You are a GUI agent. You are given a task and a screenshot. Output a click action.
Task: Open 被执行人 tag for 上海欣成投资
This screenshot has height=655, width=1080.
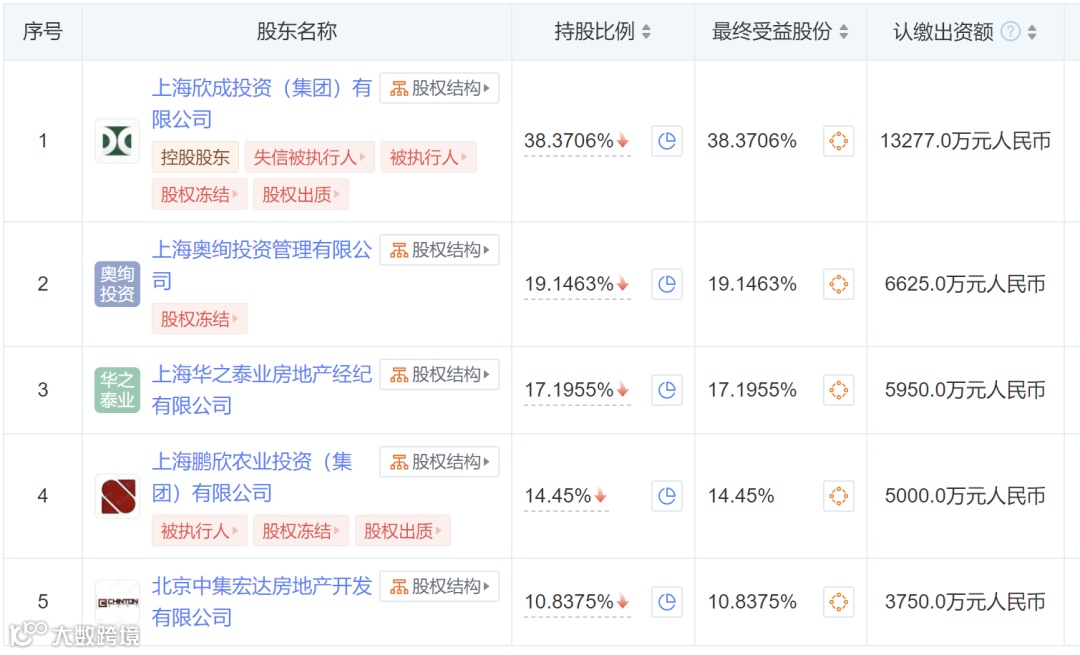[428, 157]
